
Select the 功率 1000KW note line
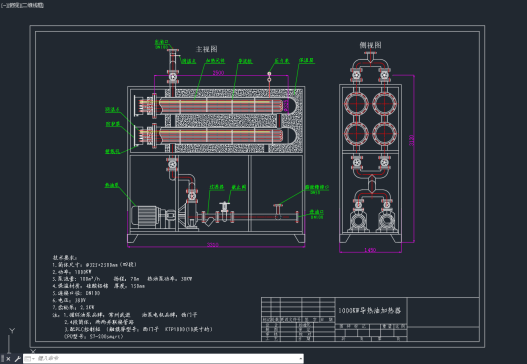pos(72,272)
